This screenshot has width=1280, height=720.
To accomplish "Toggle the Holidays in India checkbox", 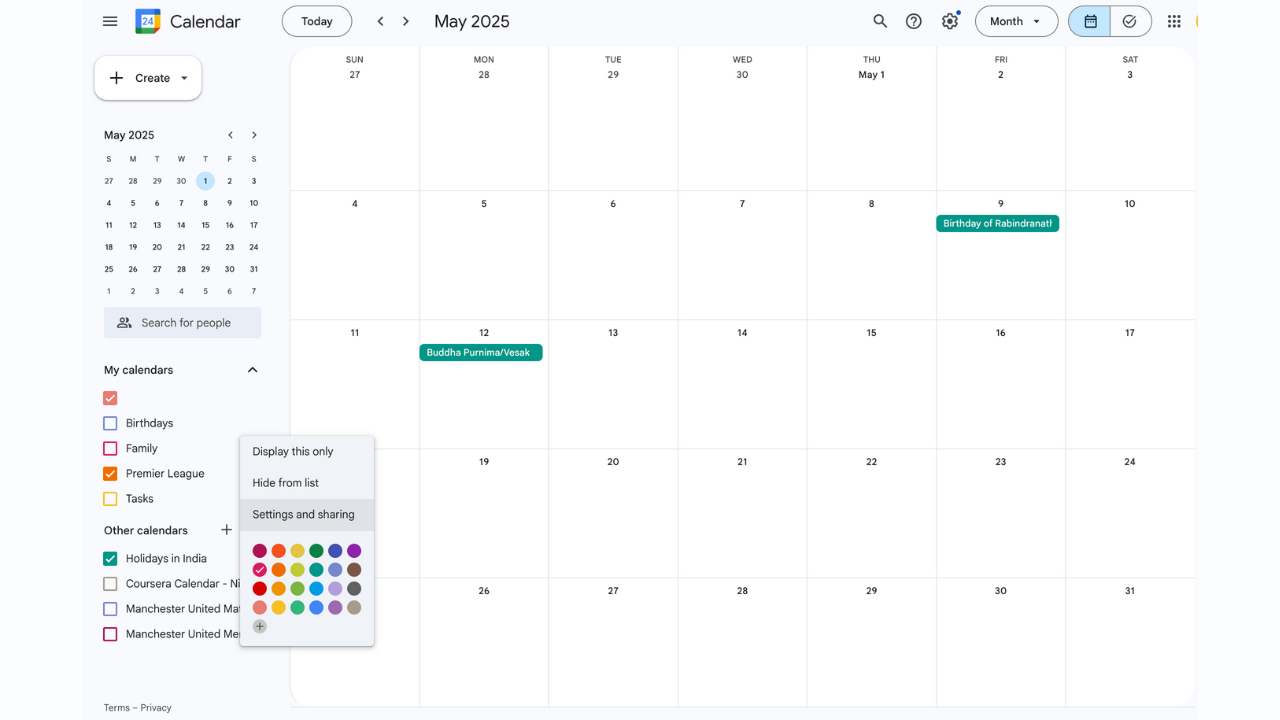I will 110,559.
